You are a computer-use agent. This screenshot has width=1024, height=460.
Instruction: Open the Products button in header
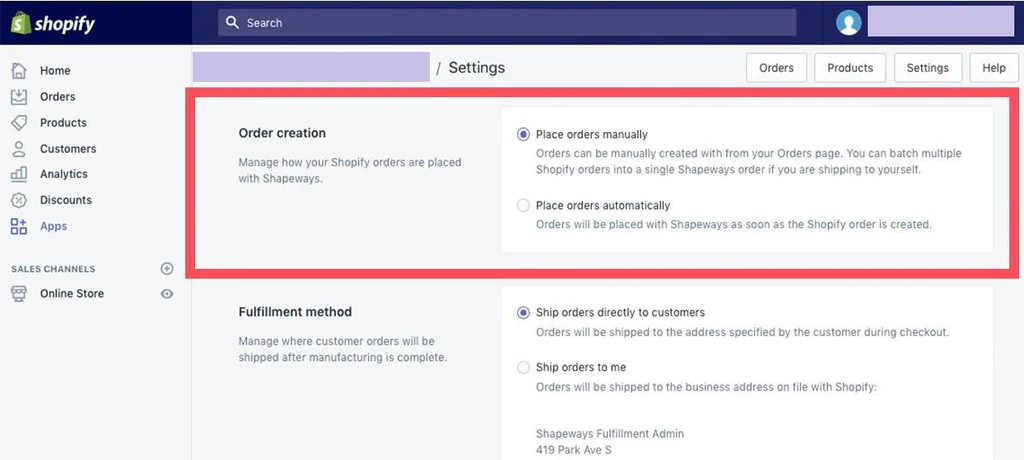pos(850,68)
